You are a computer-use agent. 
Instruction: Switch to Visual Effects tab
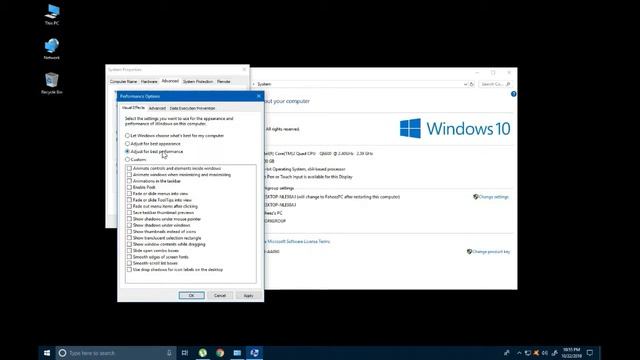(133, 108)
